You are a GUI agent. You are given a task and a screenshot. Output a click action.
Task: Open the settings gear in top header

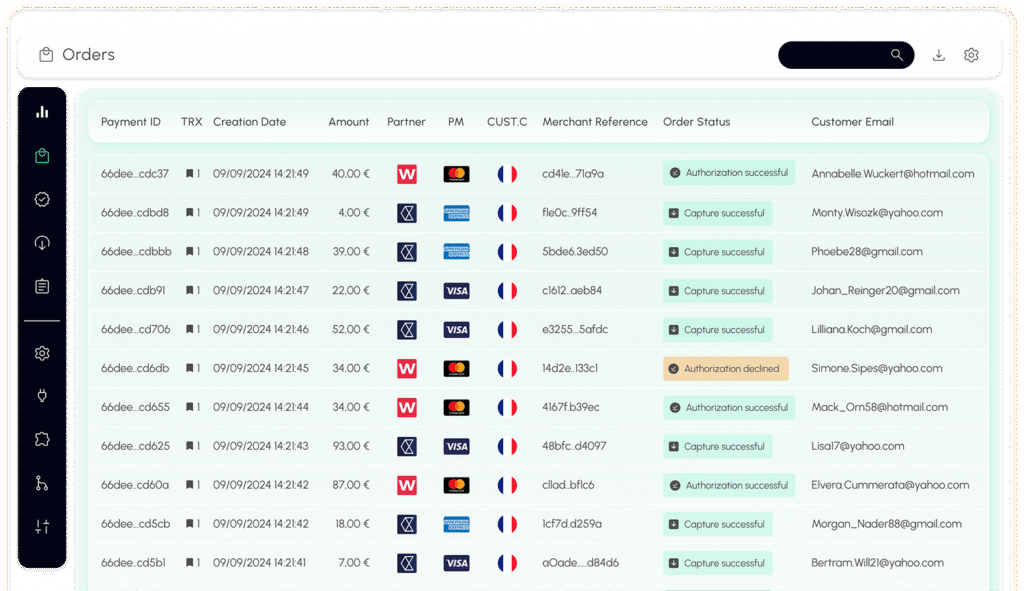(x=971, y=55)
